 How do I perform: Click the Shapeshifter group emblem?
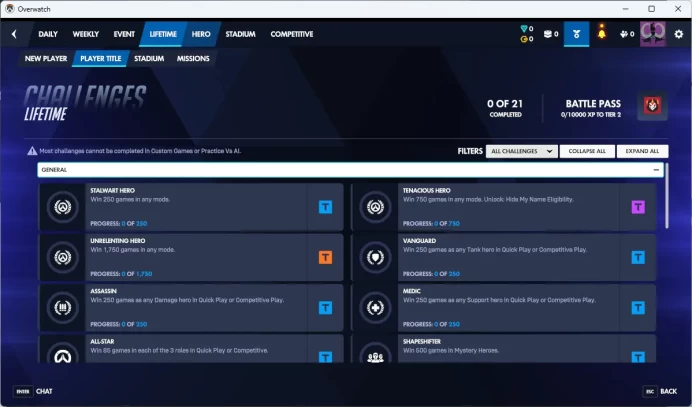pyautogui.click(x=375, y=355)
